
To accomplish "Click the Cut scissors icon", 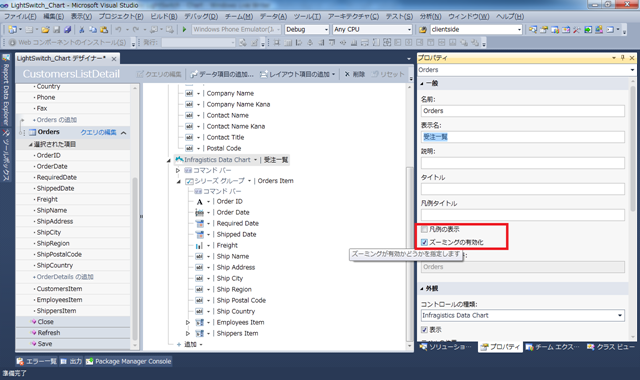I will 82,30.
